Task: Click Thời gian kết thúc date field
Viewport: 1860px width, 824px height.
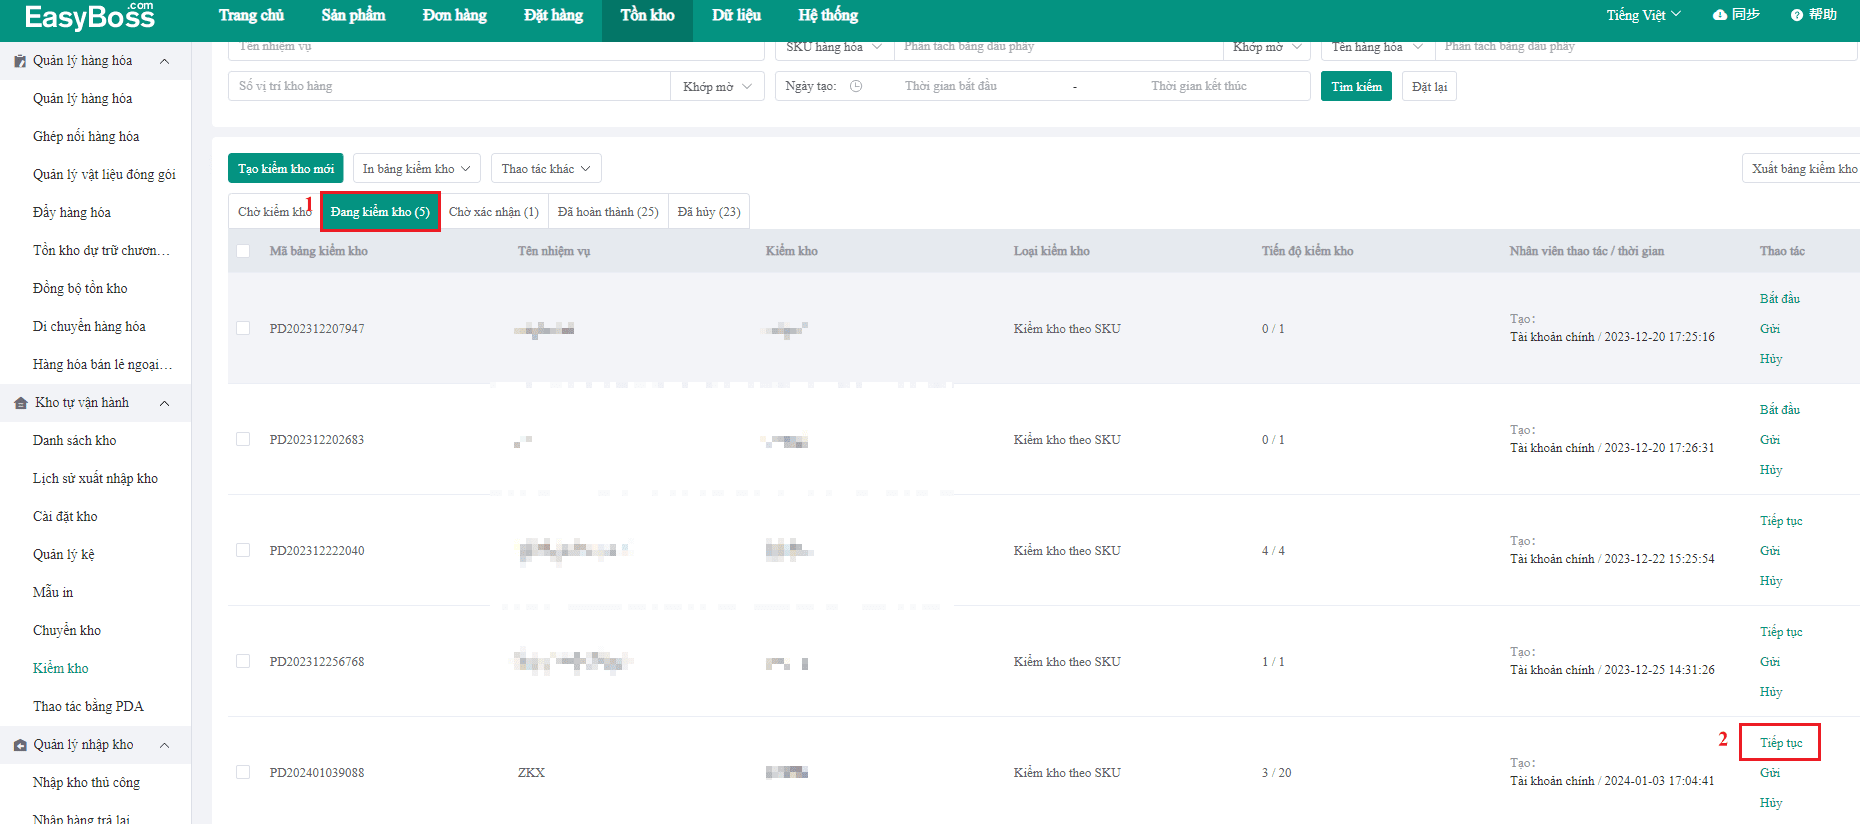Action: click(x=1198, y=86)
